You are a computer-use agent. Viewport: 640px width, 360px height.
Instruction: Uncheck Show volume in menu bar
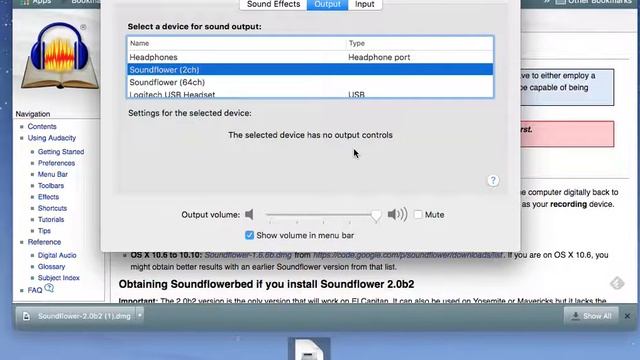(249, 235)
